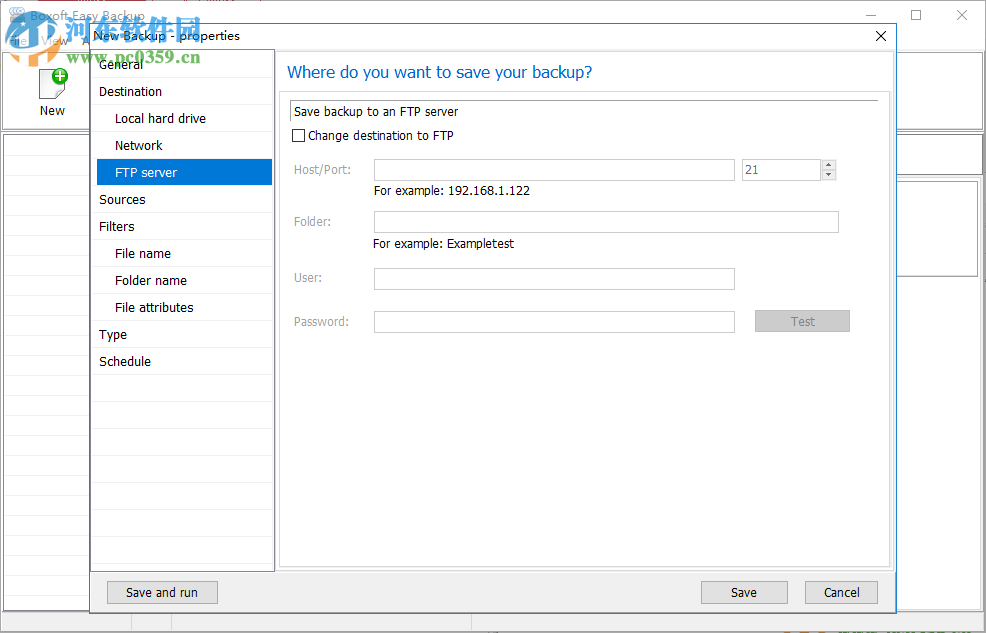Image resolution: width=986 pixels, height=633 pixels.
Task: Increase the port number with the up arrow
Action: tap(828, 164)
